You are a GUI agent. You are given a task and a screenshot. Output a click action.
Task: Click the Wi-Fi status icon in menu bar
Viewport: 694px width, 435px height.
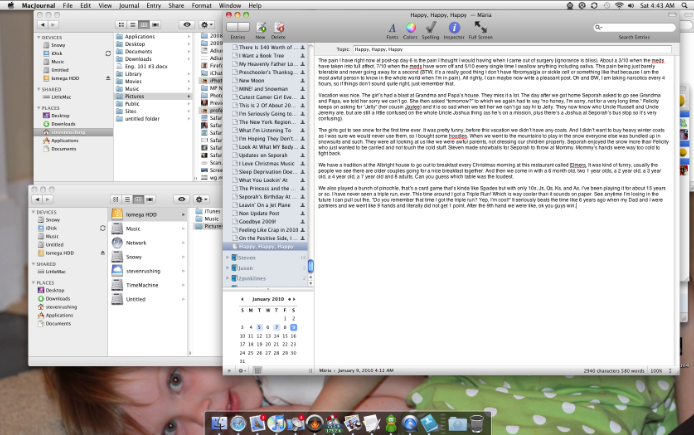coord(619,5)
